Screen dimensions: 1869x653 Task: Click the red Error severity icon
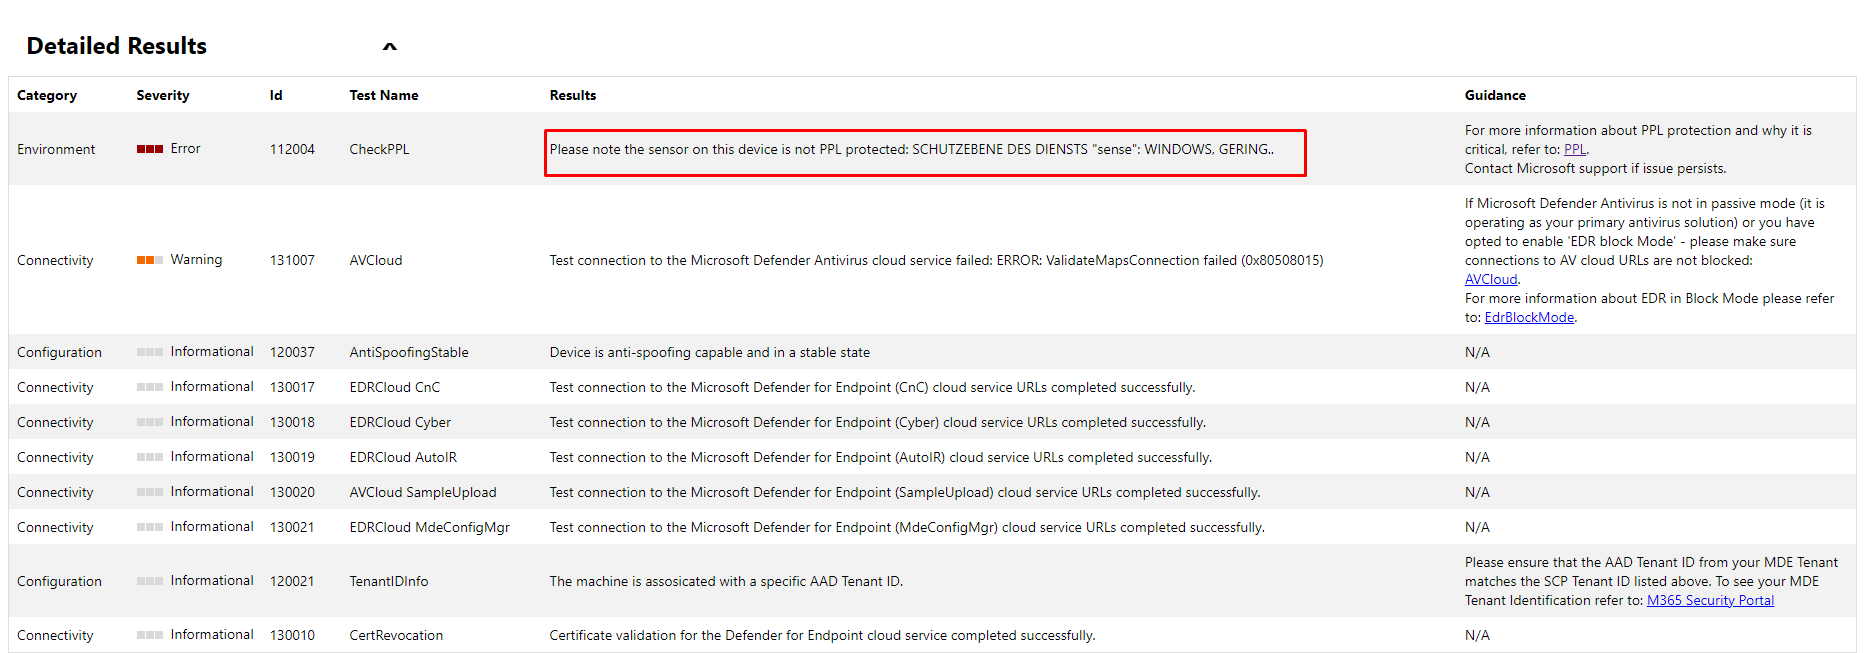(x=150, y=149)
